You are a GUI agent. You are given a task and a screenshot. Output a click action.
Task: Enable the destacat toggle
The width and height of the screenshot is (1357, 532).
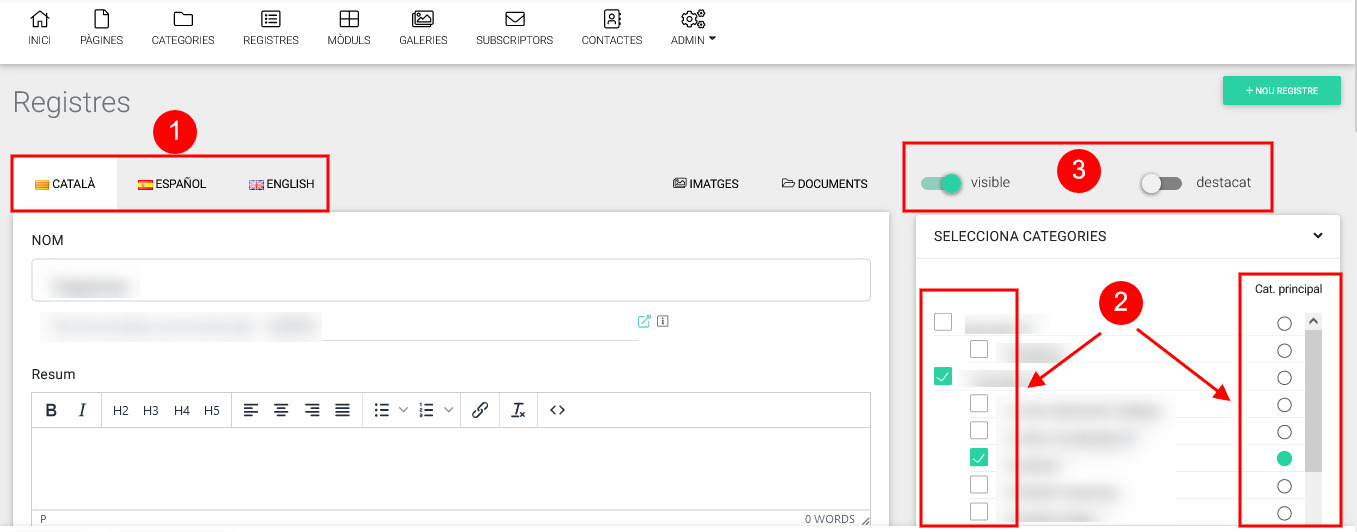[x=1161, y=183]
